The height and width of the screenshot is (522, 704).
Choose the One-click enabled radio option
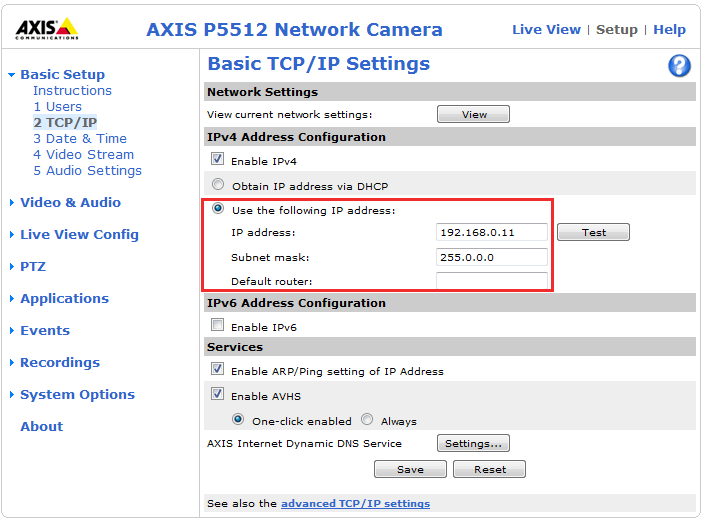click(x=238, y=420)
